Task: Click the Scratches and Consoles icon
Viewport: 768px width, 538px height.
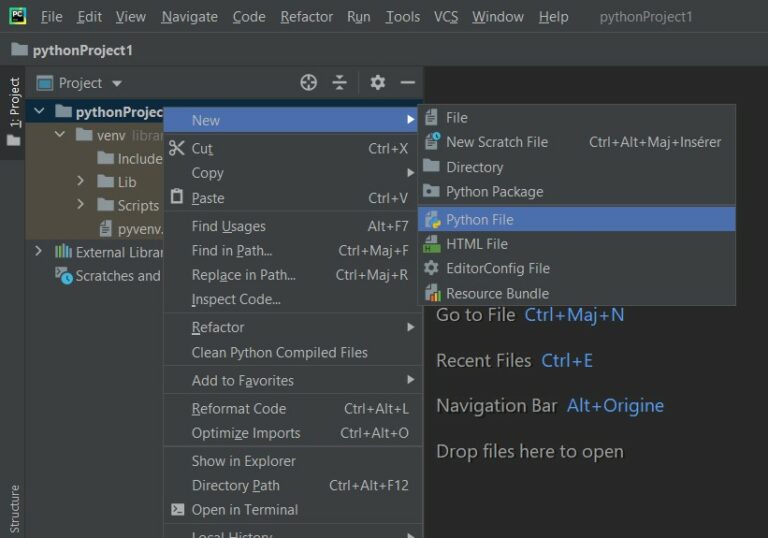Action: [x=64, y=275]
